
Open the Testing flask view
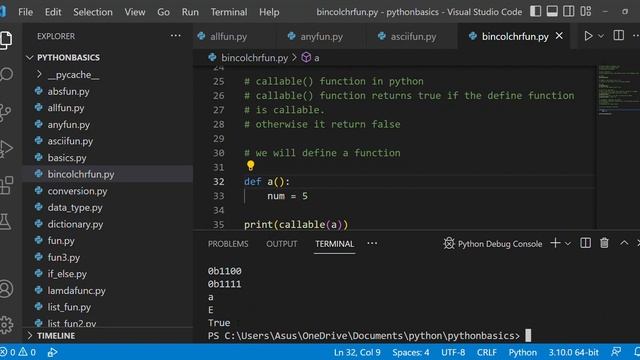5,221
